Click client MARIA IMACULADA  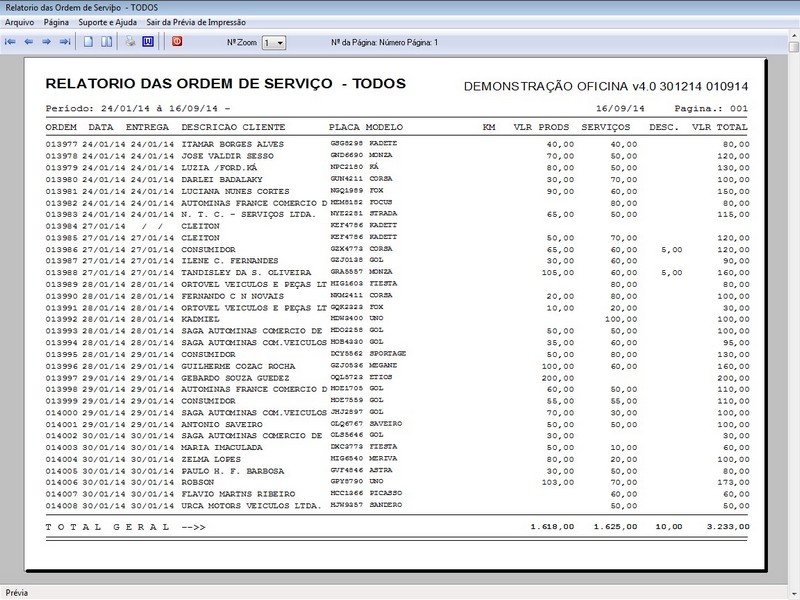point(222,447)
